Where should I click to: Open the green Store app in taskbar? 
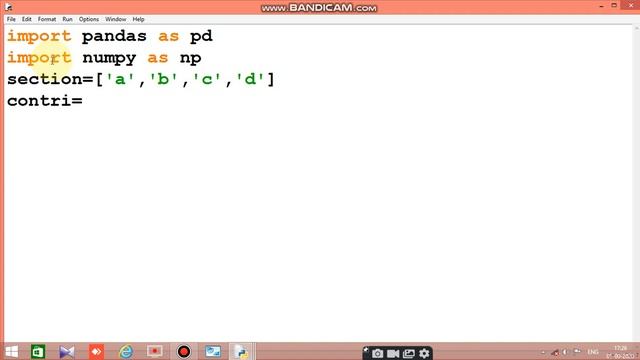pyautogui.click(x=38, y=351)
